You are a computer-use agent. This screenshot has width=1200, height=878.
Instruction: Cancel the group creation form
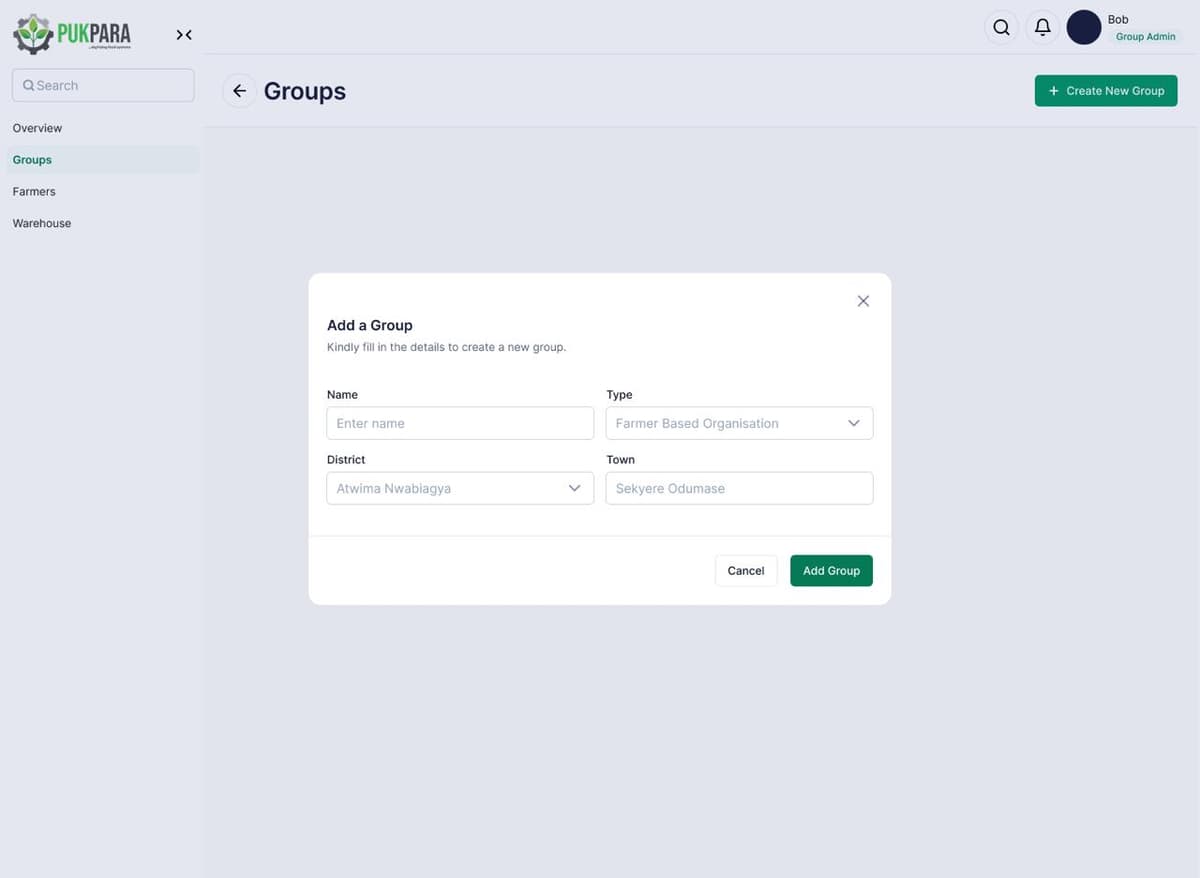click(745, 570)
